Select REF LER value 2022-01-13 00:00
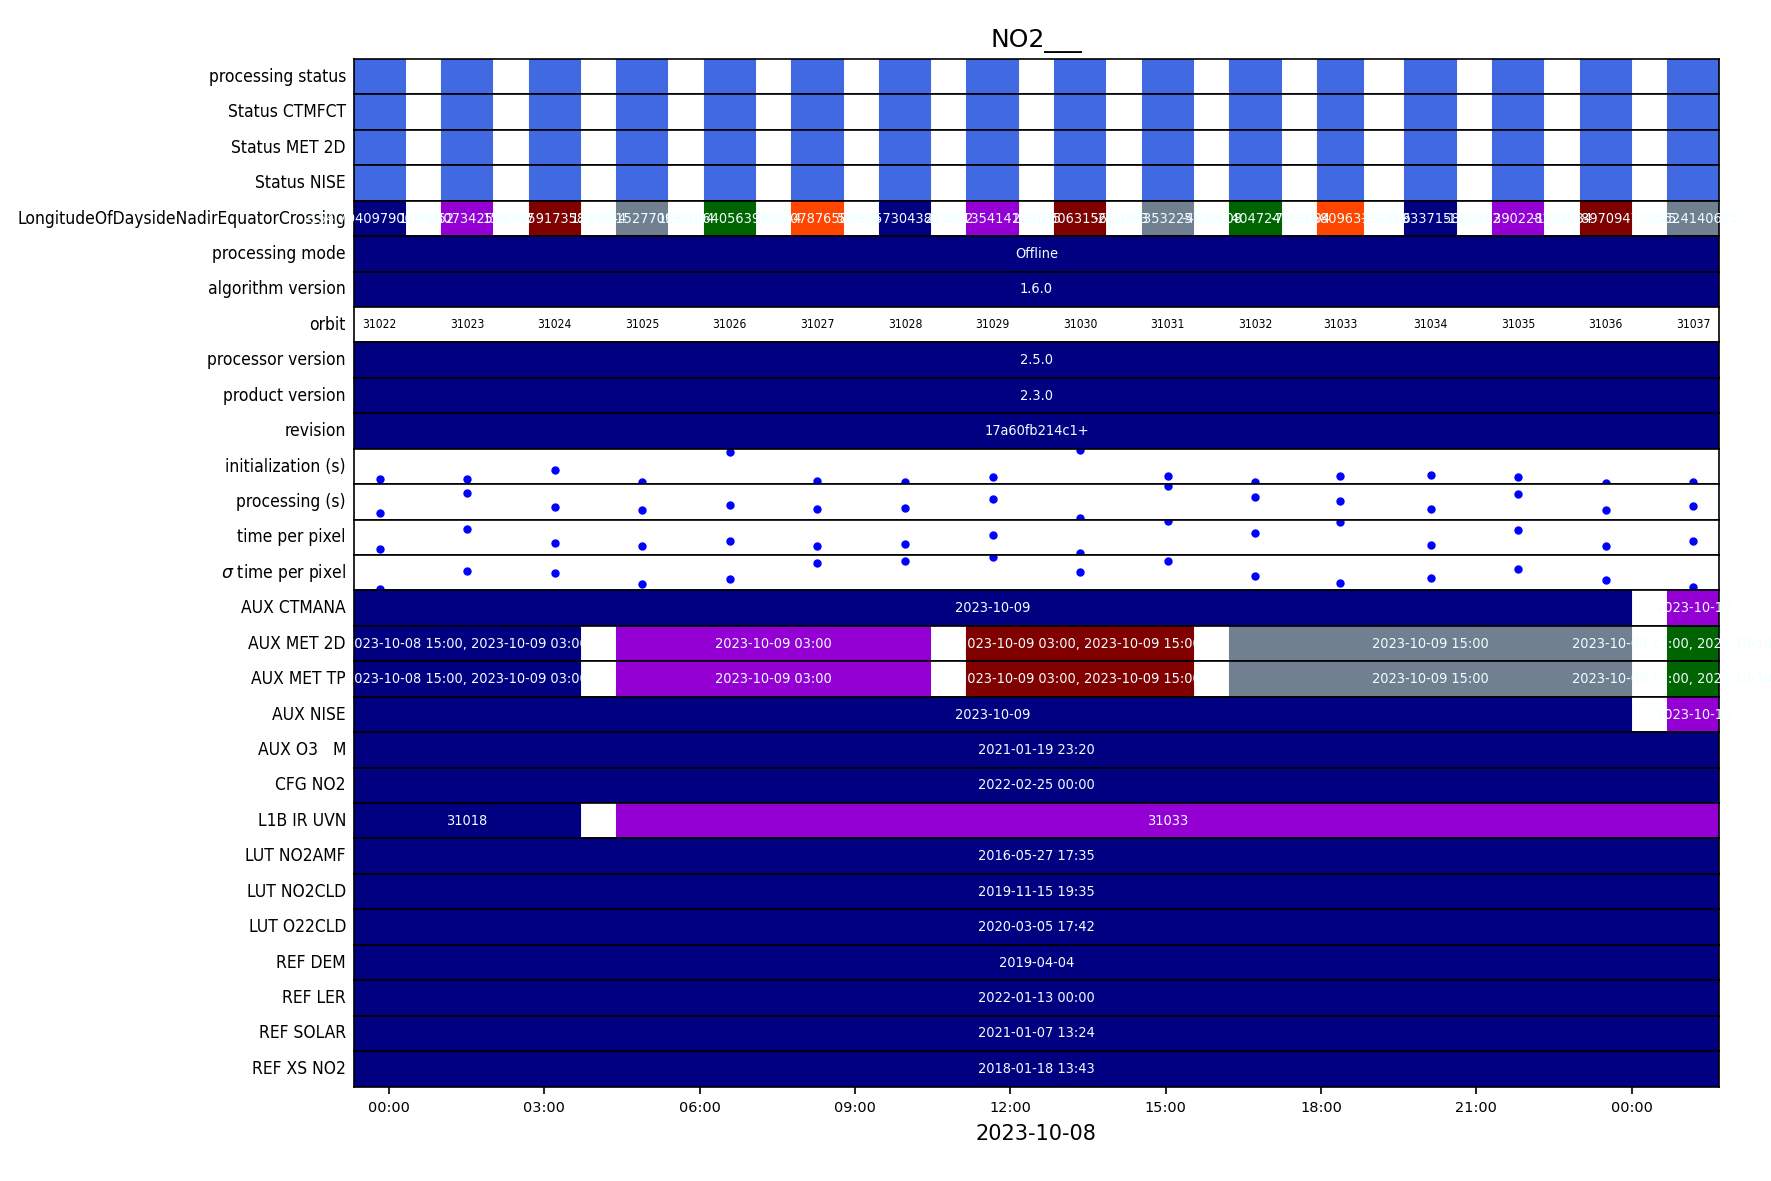Image resolution: width=1771 pixels, height=1181 pixels. [x=1036, y=997]
